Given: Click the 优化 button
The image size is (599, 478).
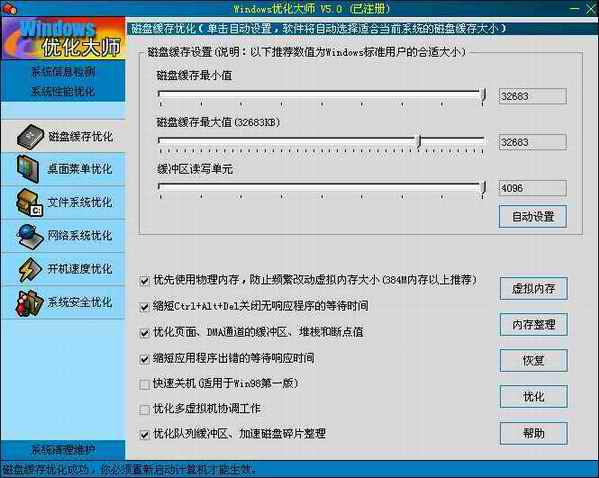Looking at the screenshot, I should click(534, 397).
